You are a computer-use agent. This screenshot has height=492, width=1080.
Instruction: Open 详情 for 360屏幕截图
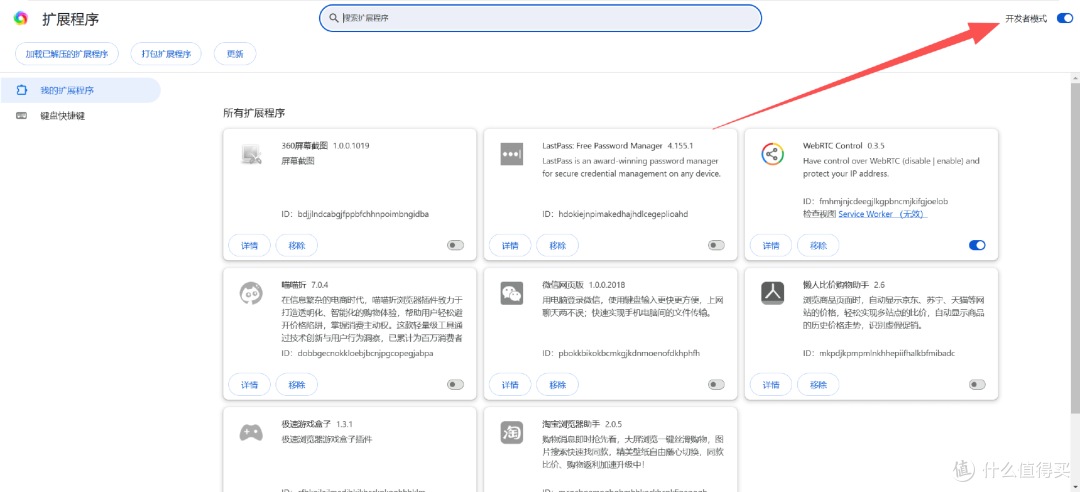pos(249,245)
